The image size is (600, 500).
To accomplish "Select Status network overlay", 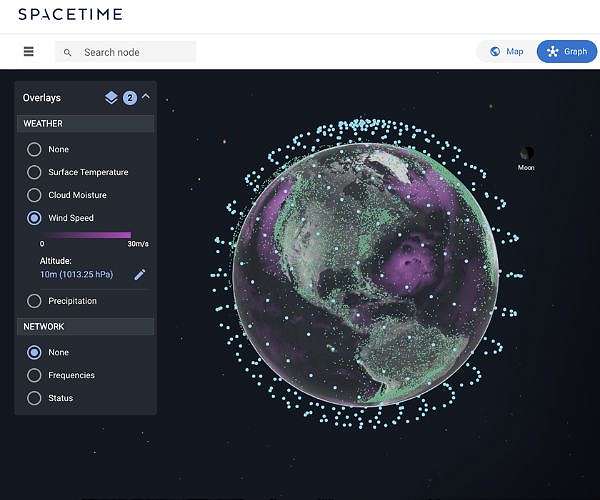I will [35, 398].
